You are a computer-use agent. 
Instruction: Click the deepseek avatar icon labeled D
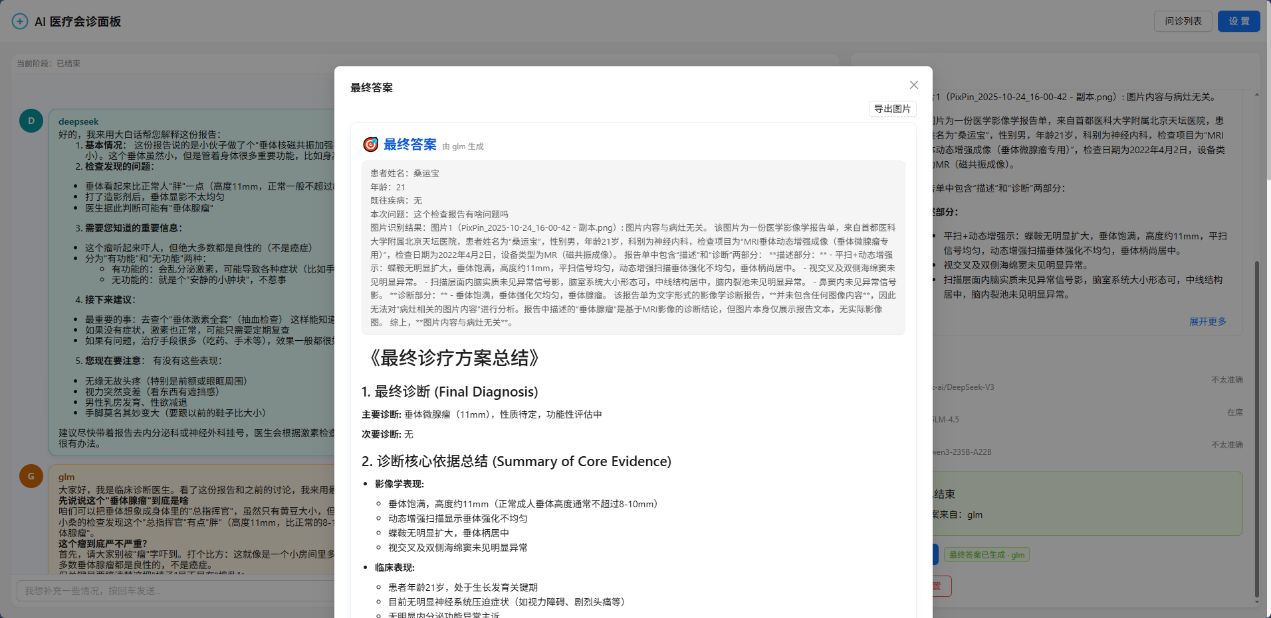pyautogui.click(x=31, y=121)
